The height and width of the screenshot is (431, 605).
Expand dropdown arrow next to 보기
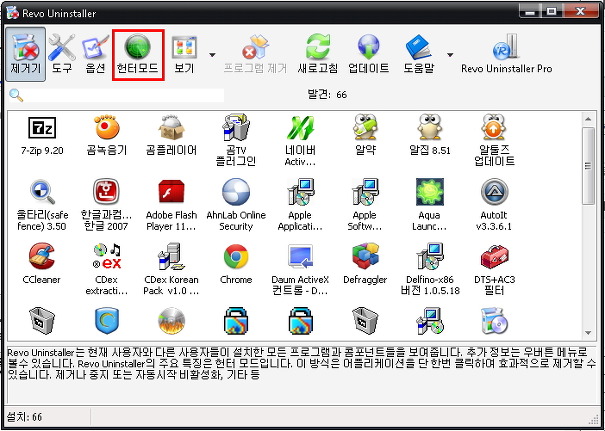(212, 55)
